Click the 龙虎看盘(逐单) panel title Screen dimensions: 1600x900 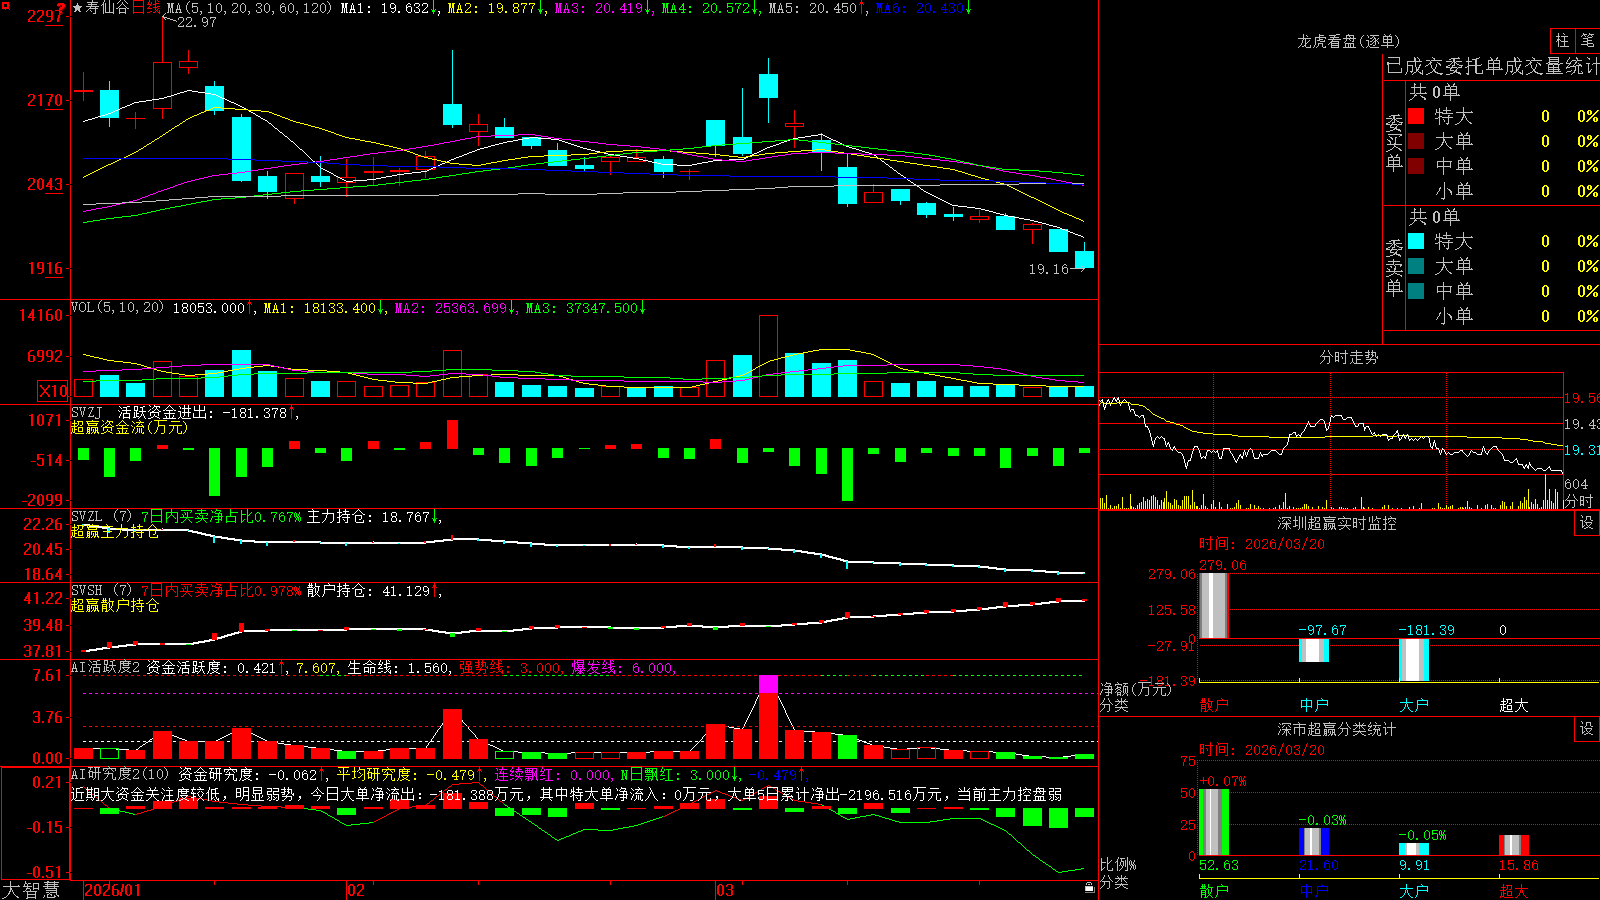pos(1348,41)
